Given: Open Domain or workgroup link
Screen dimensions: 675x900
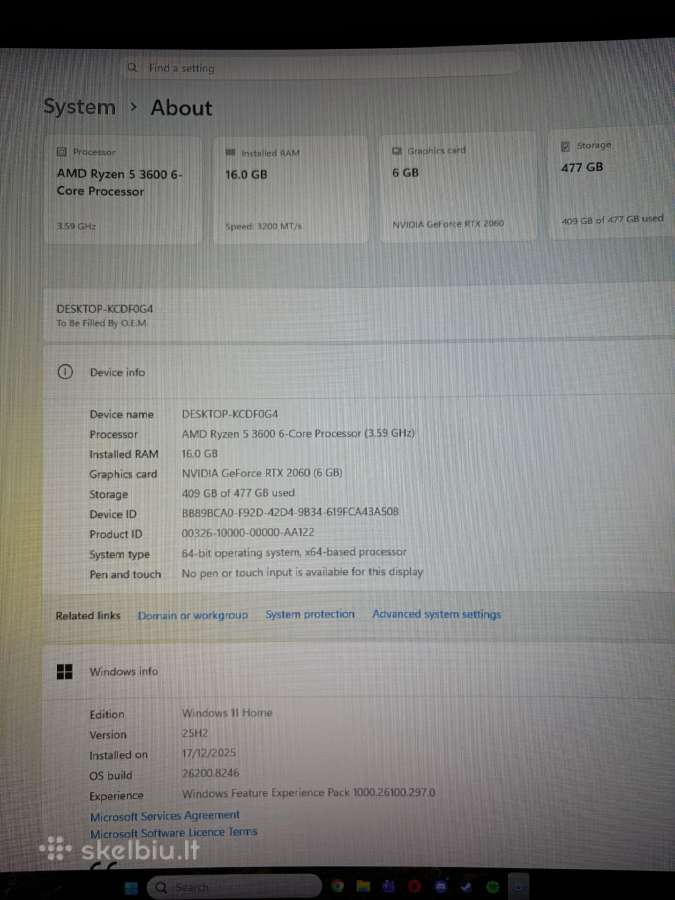Looking at the screenshot, I should tap(193, 615).
